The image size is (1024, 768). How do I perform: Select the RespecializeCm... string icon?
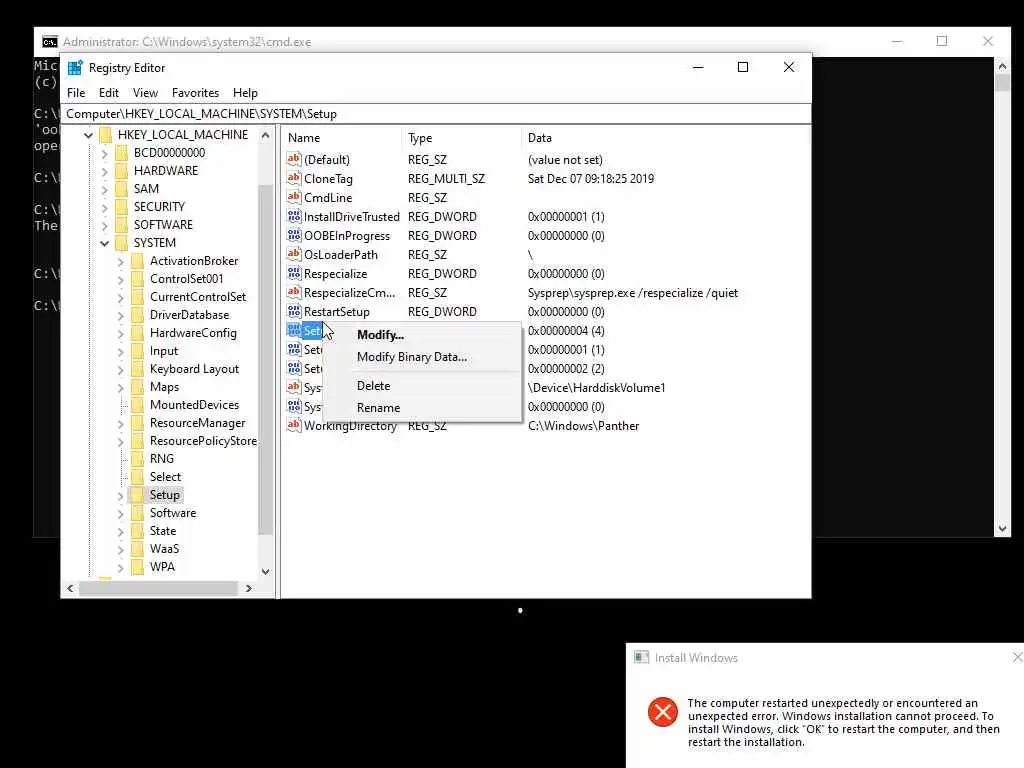(x=294, y=291)
